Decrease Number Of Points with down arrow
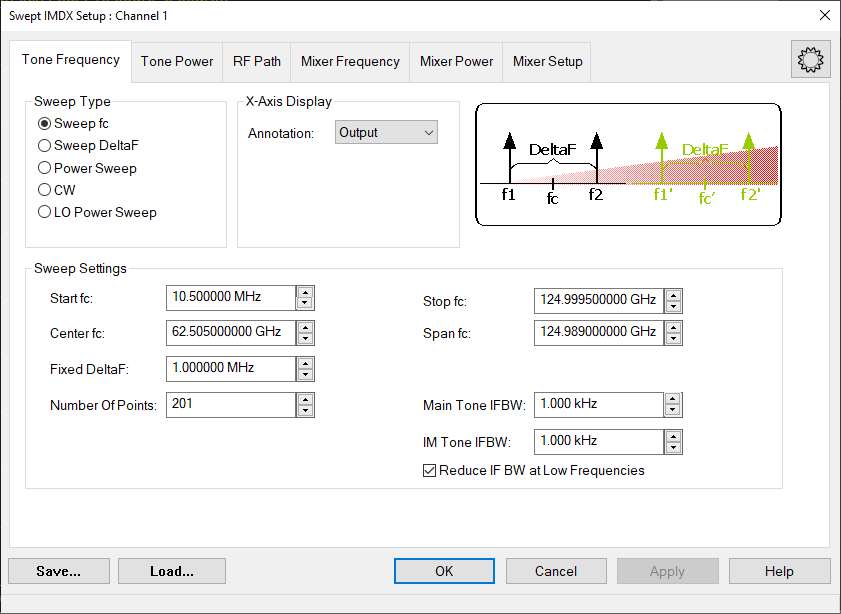The image size is (841, 614). click(x=305, y=410)
